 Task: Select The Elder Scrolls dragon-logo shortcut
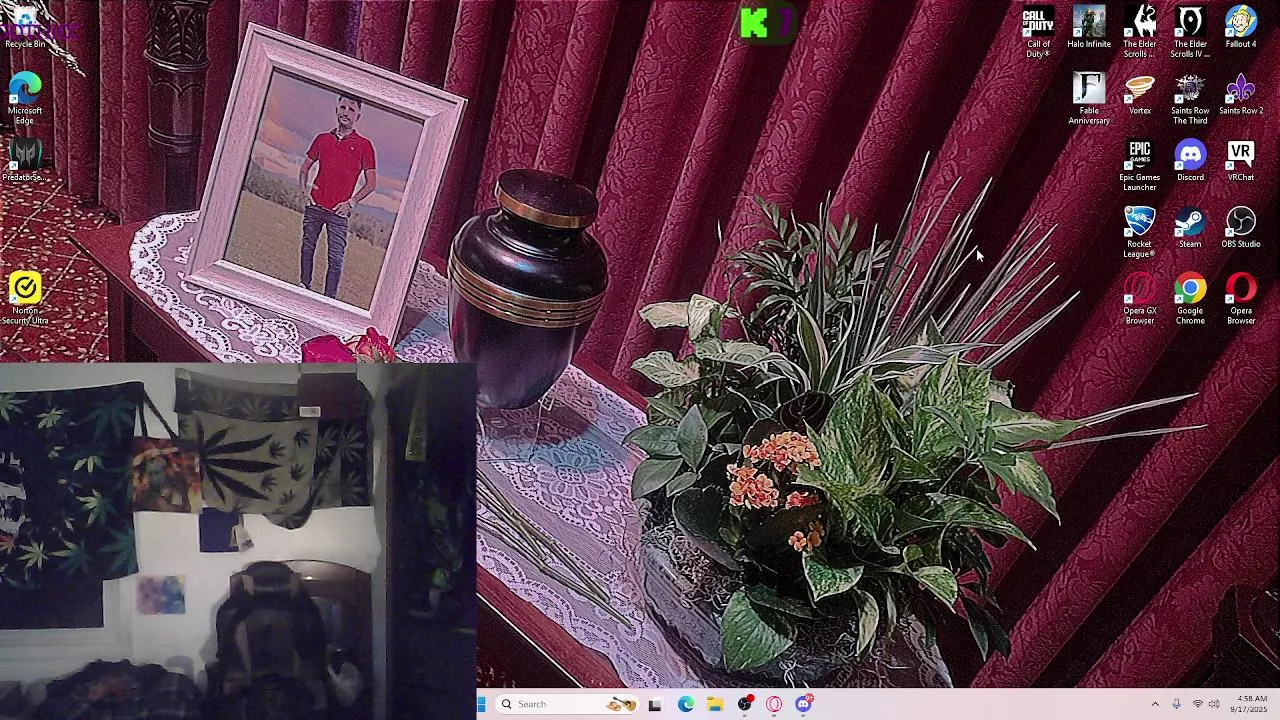pos(1140,32)
